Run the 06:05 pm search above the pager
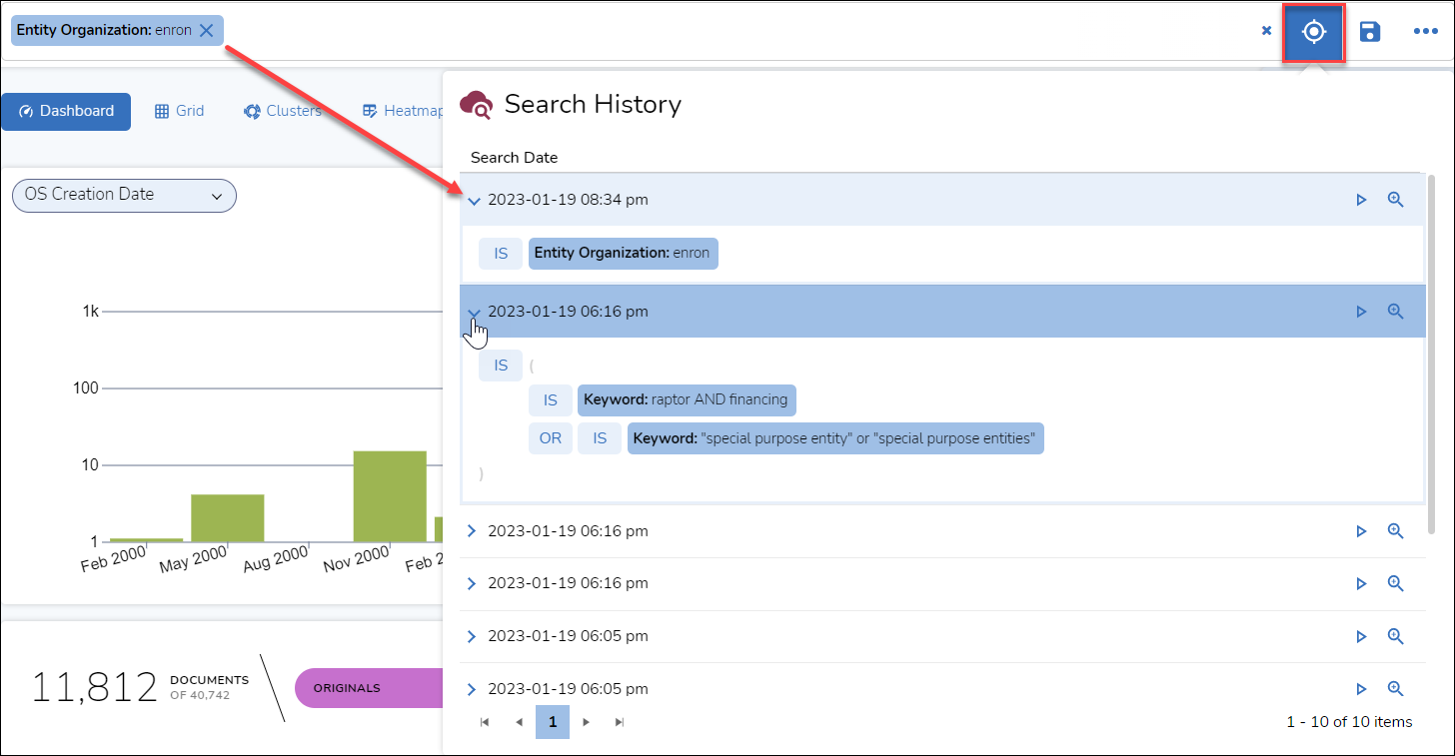 pyautogui.click(x=1361, y=689)
